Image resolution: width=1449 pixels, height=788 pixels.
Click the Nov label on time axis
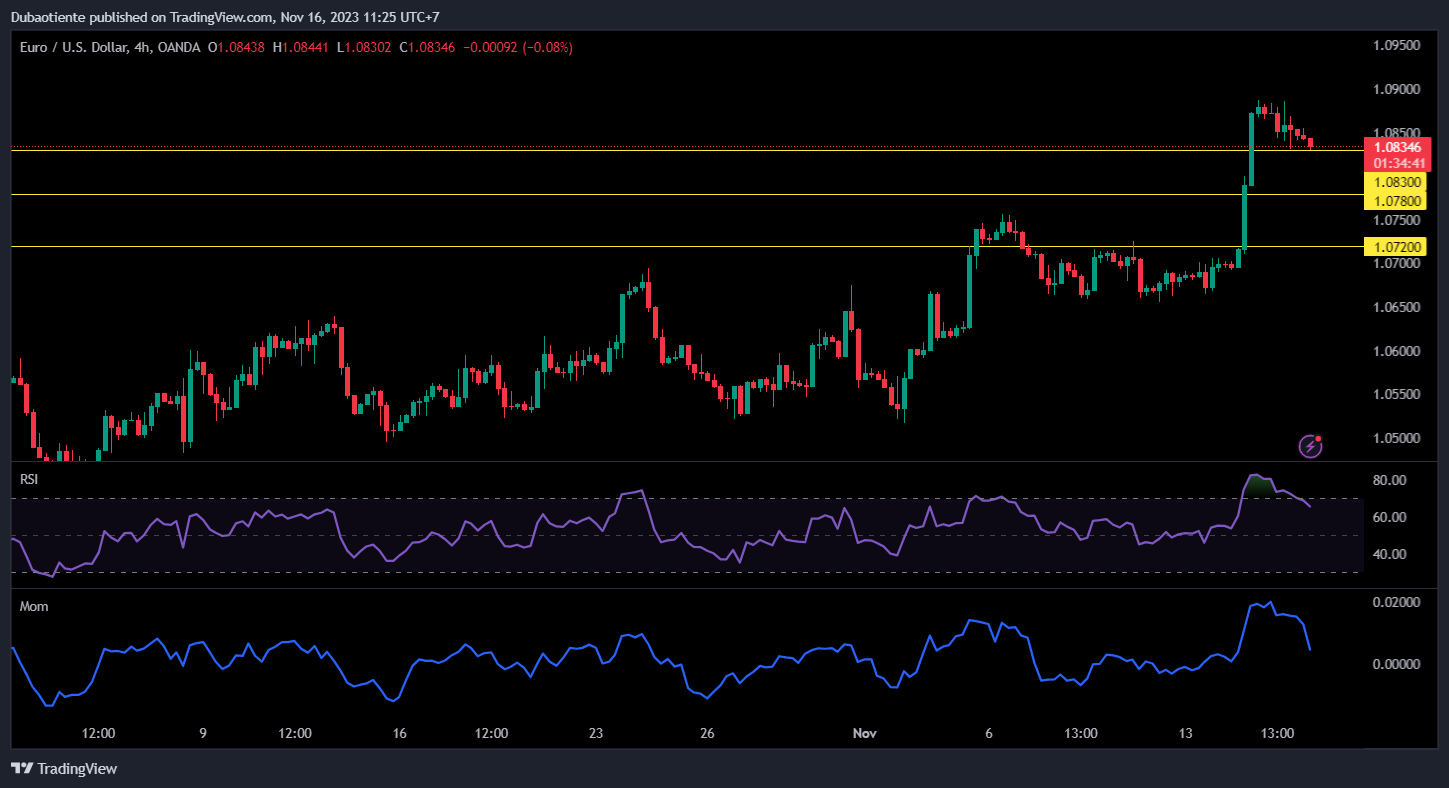coord(865,734)
